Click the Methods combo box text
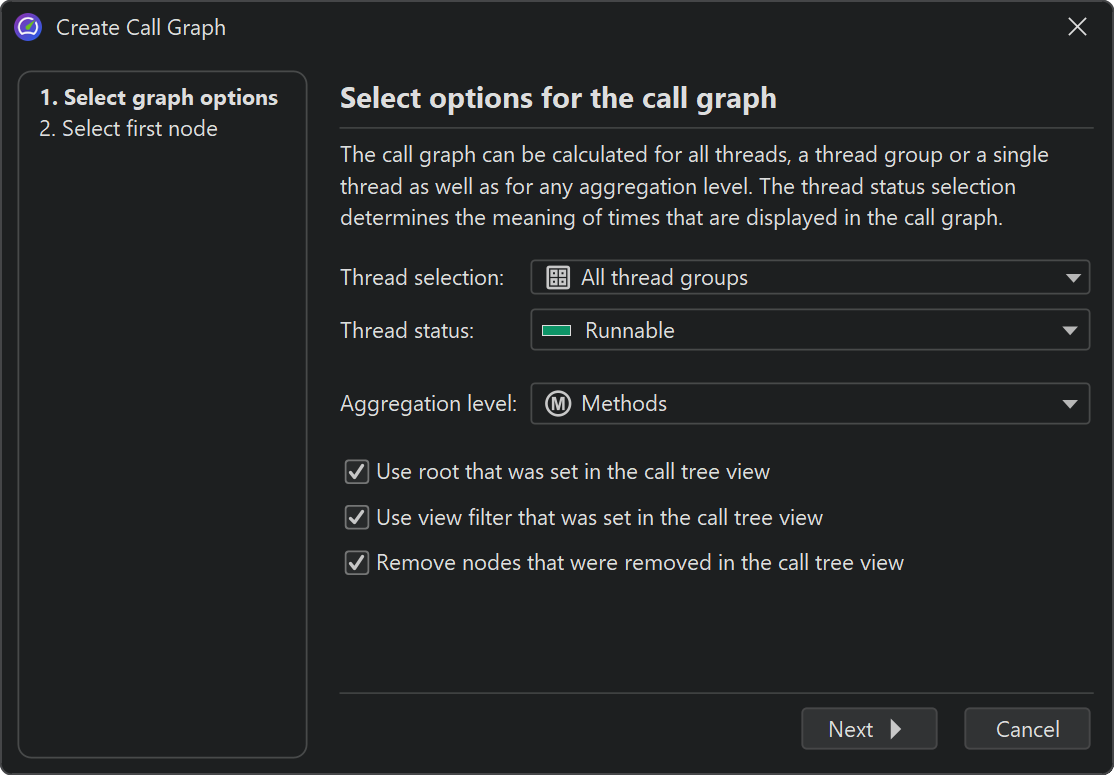The image size is (1114, 775). (624, 404)
